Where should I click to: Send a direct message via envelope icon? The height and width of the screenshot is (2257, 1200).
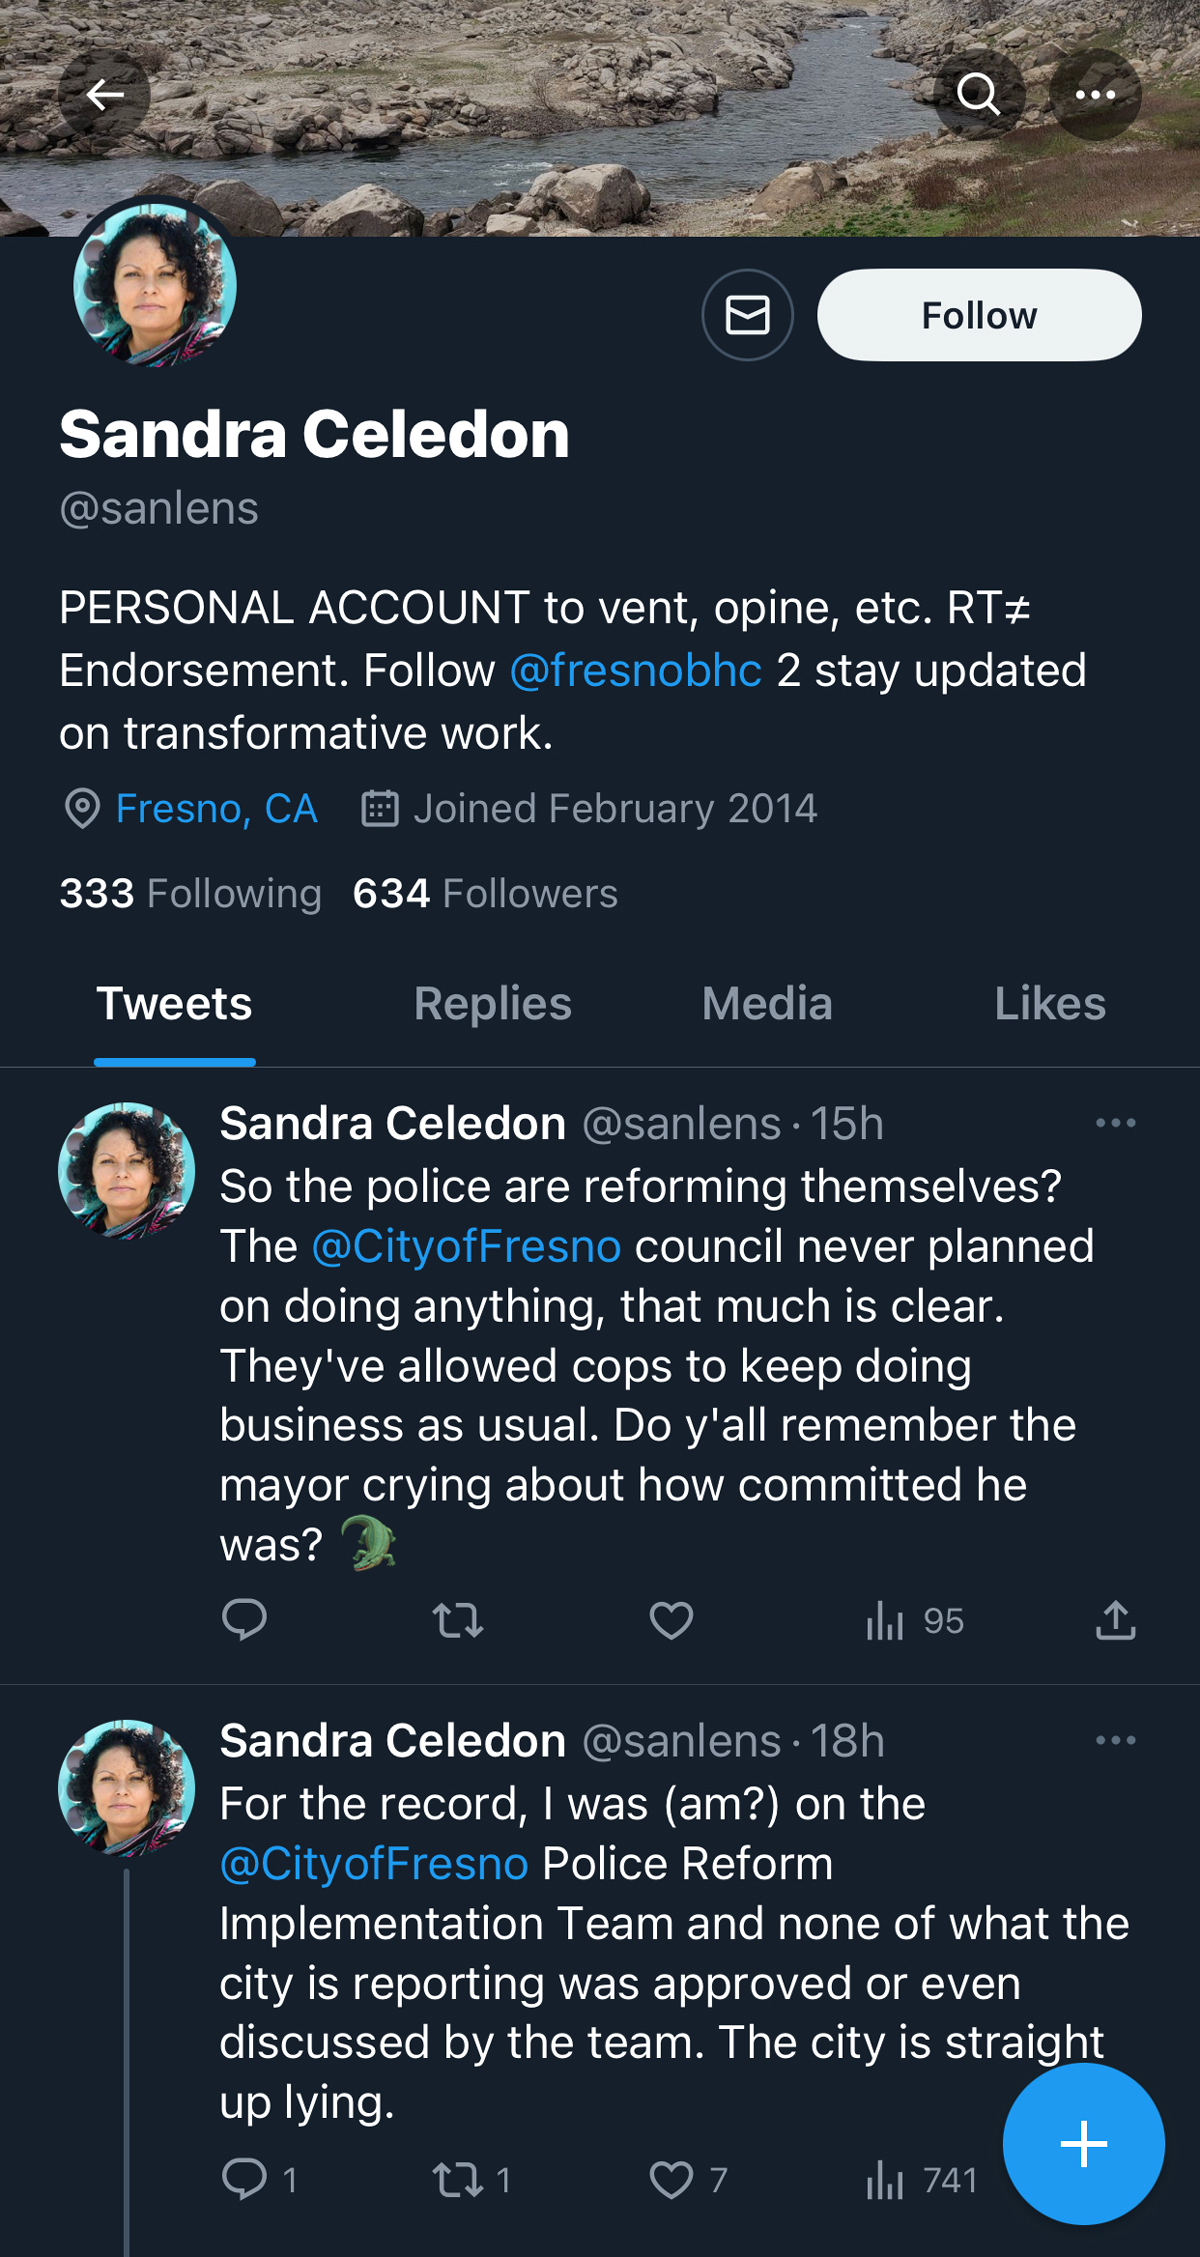click(747, 315)
